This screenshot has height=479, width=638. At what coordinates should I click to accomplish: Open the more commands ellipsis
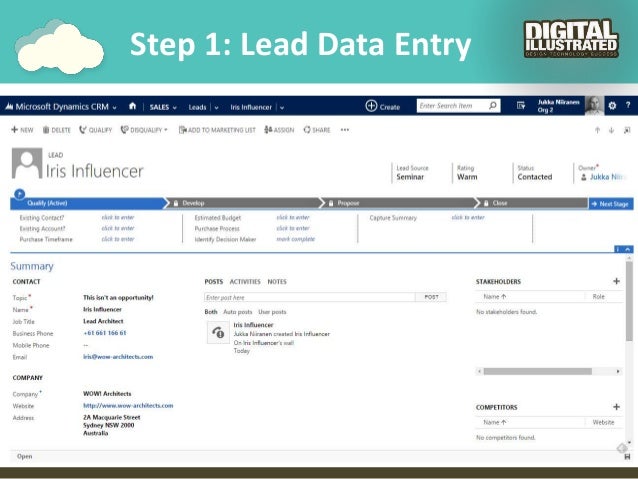tap(345, 130)
